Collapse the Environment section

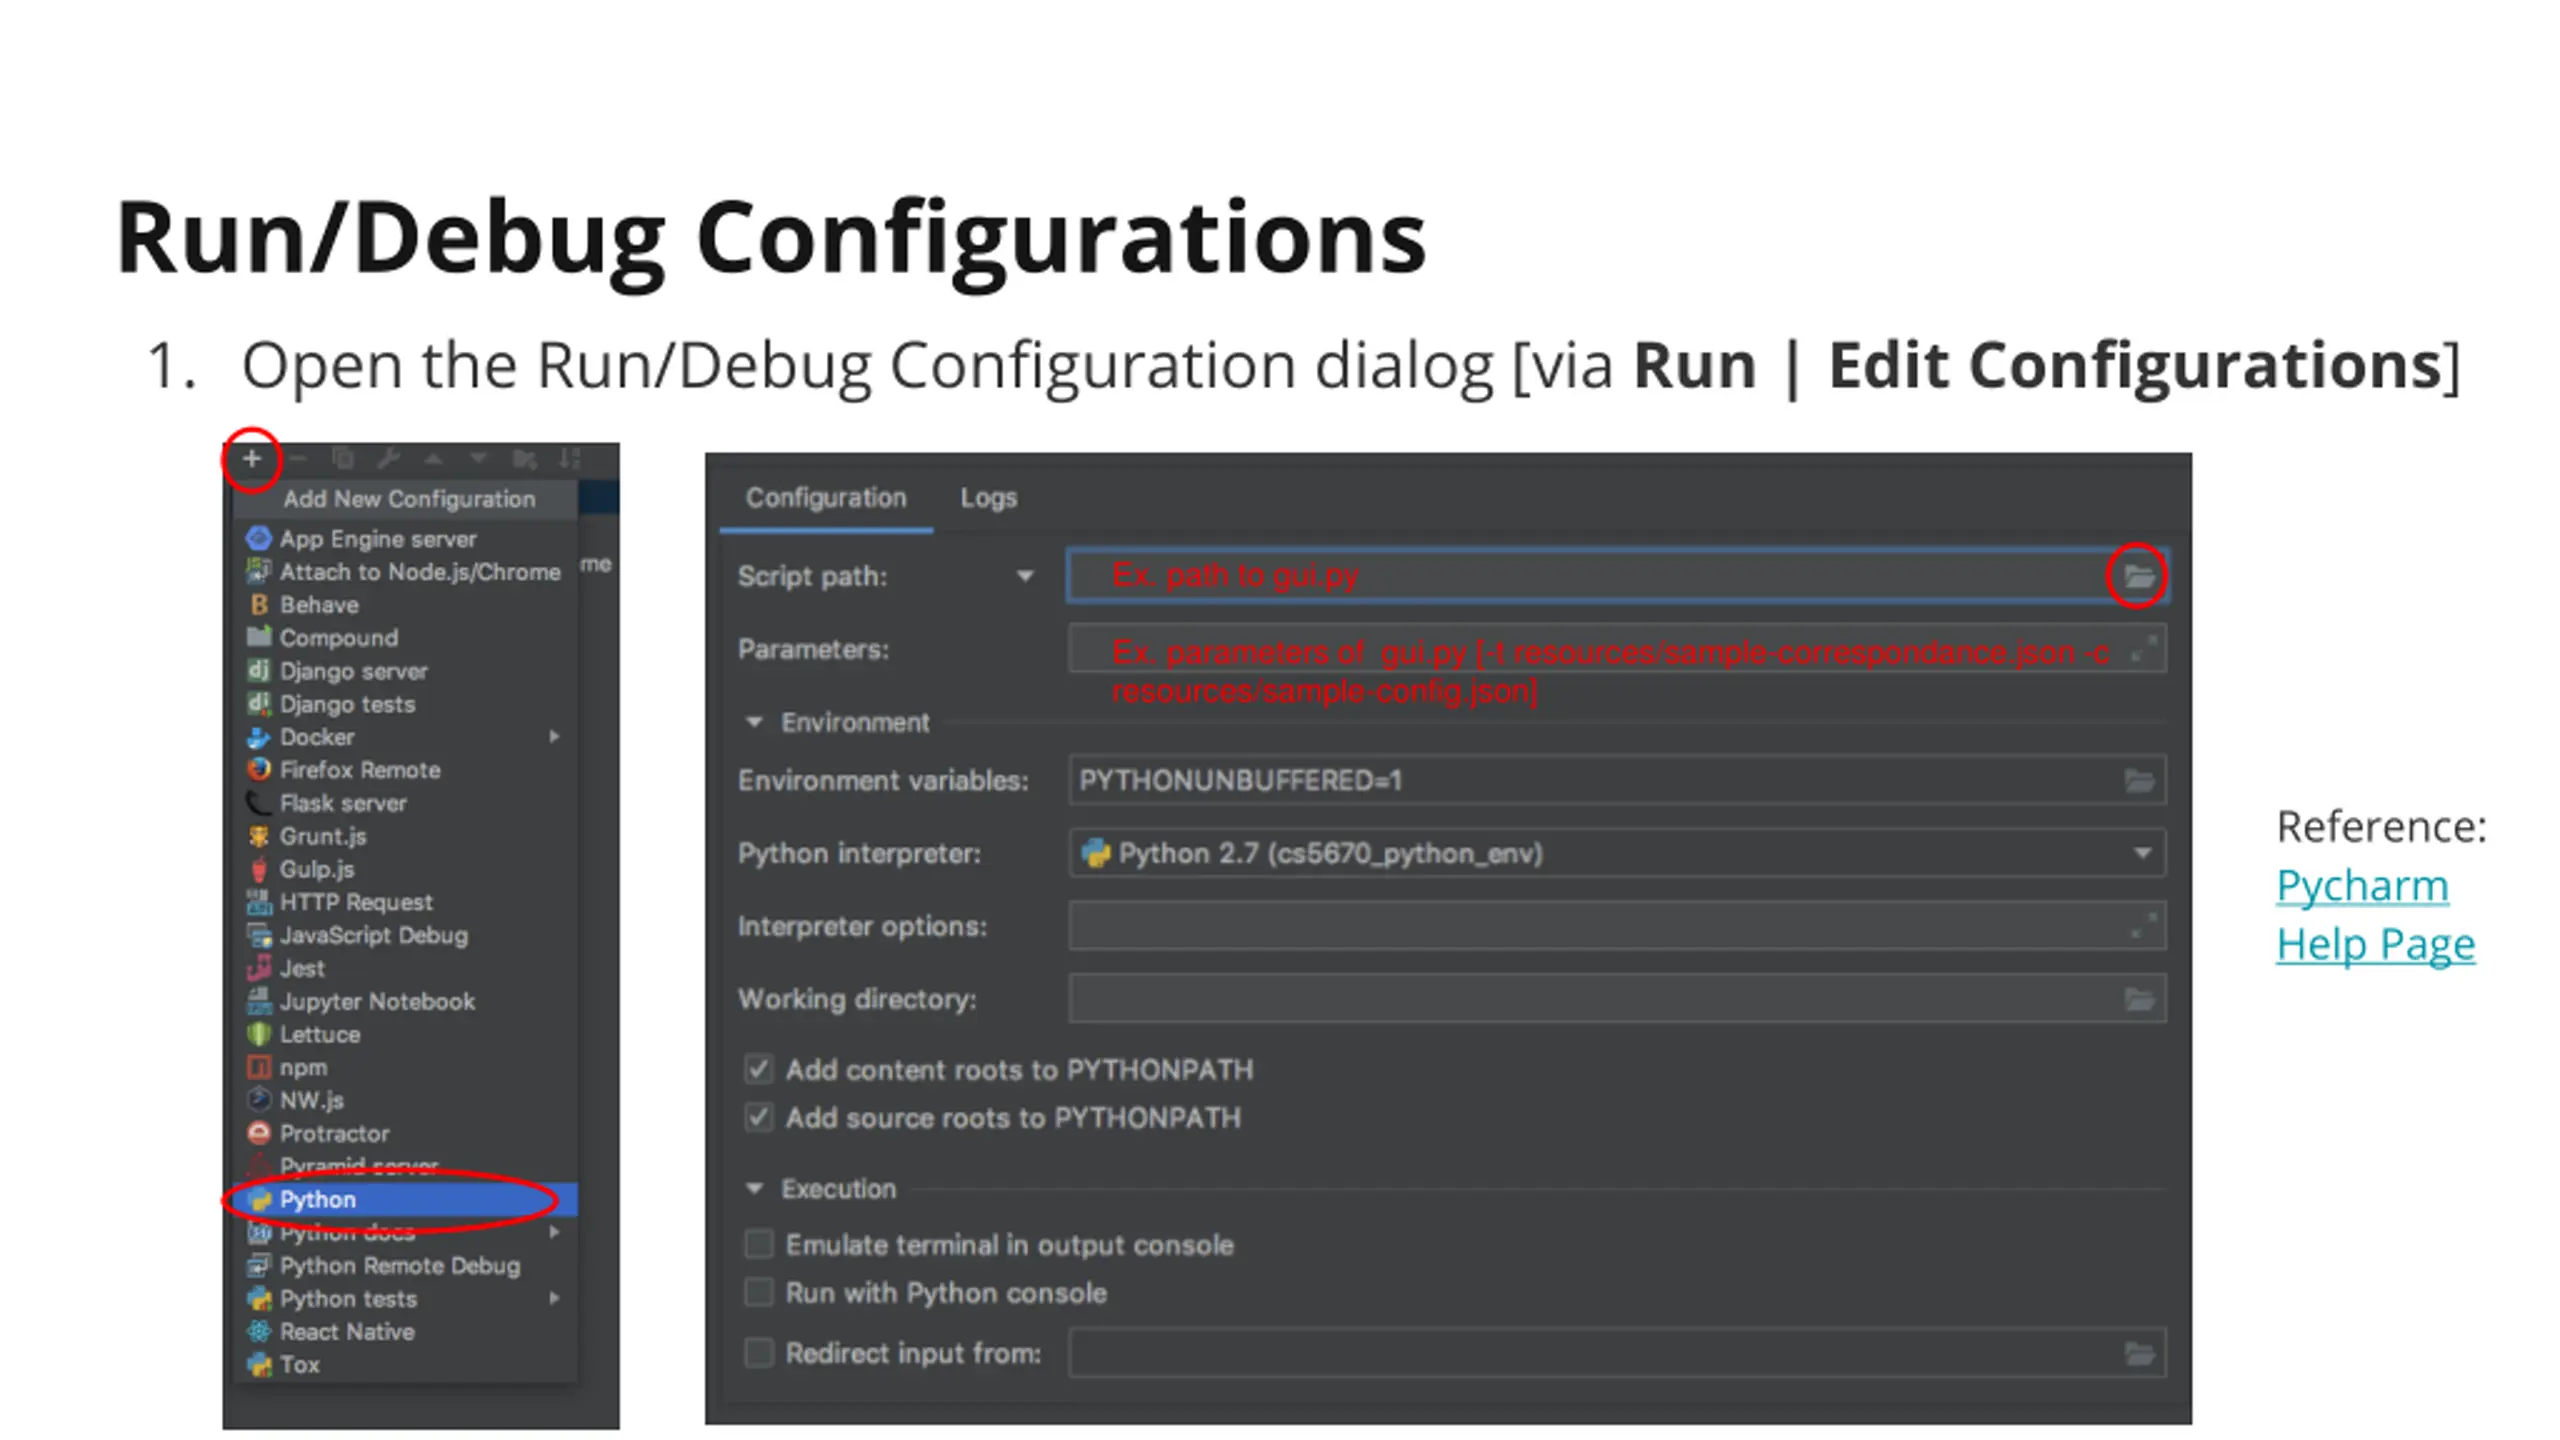pyautogui.click(x=755, y=722)
